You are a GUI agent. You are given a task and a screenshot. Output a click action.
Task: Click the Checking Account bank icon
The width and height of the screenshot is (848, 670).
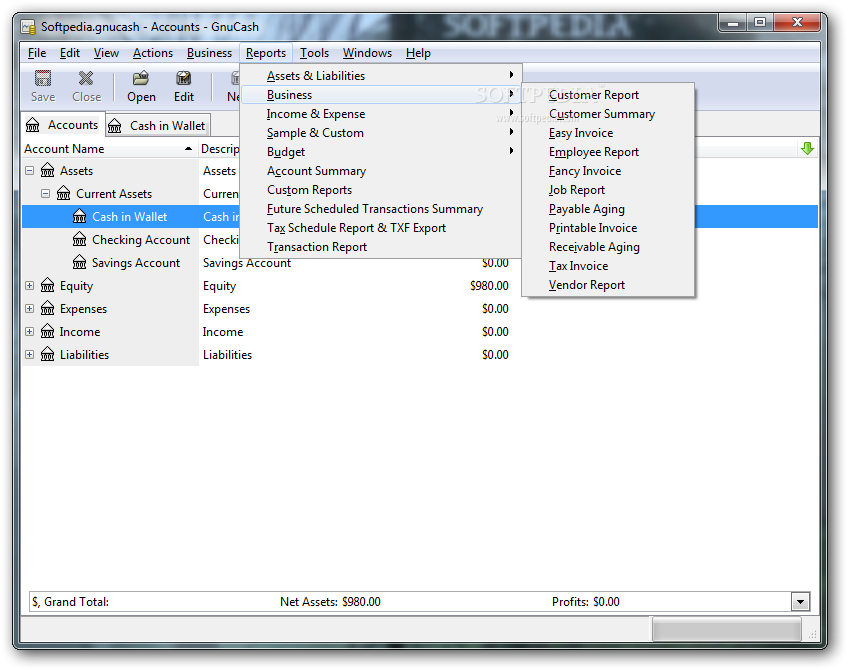80,240
